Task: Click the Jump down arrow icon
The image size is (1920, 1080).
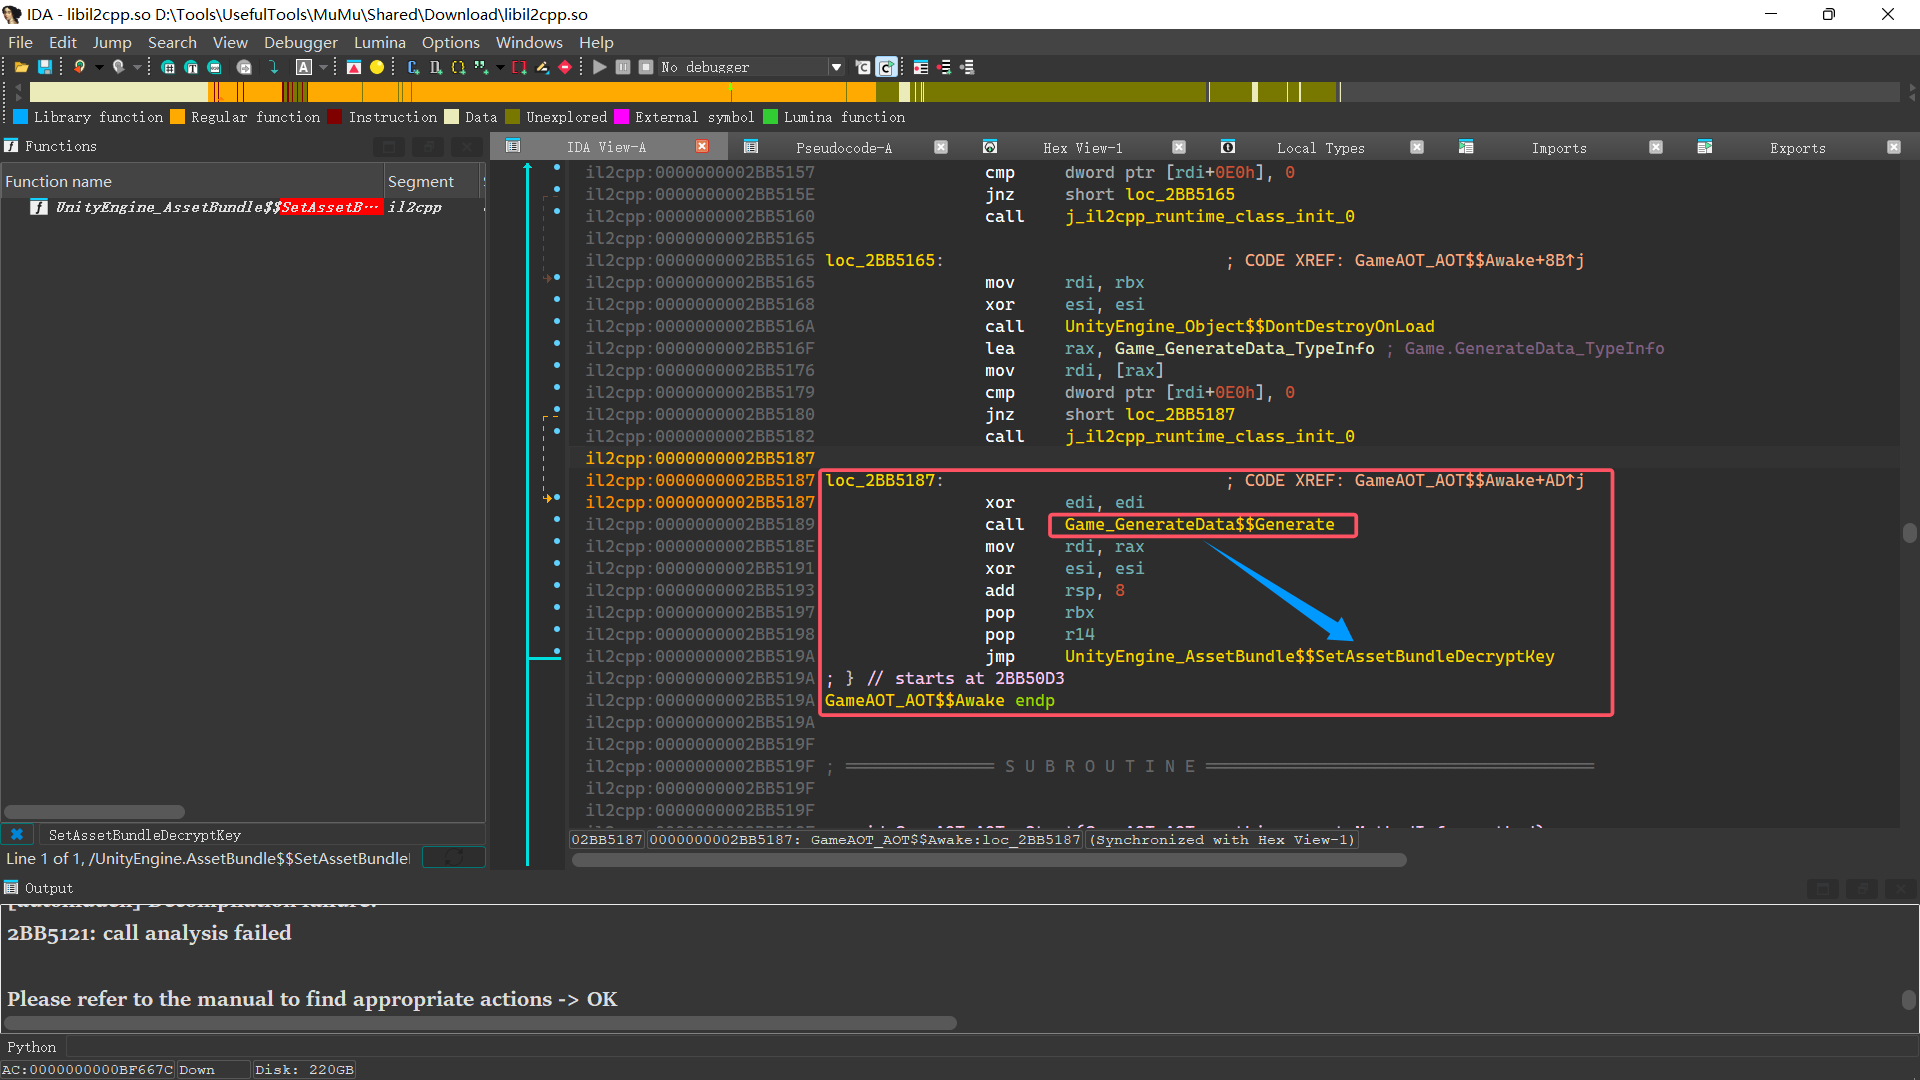Action: point(273,67)
